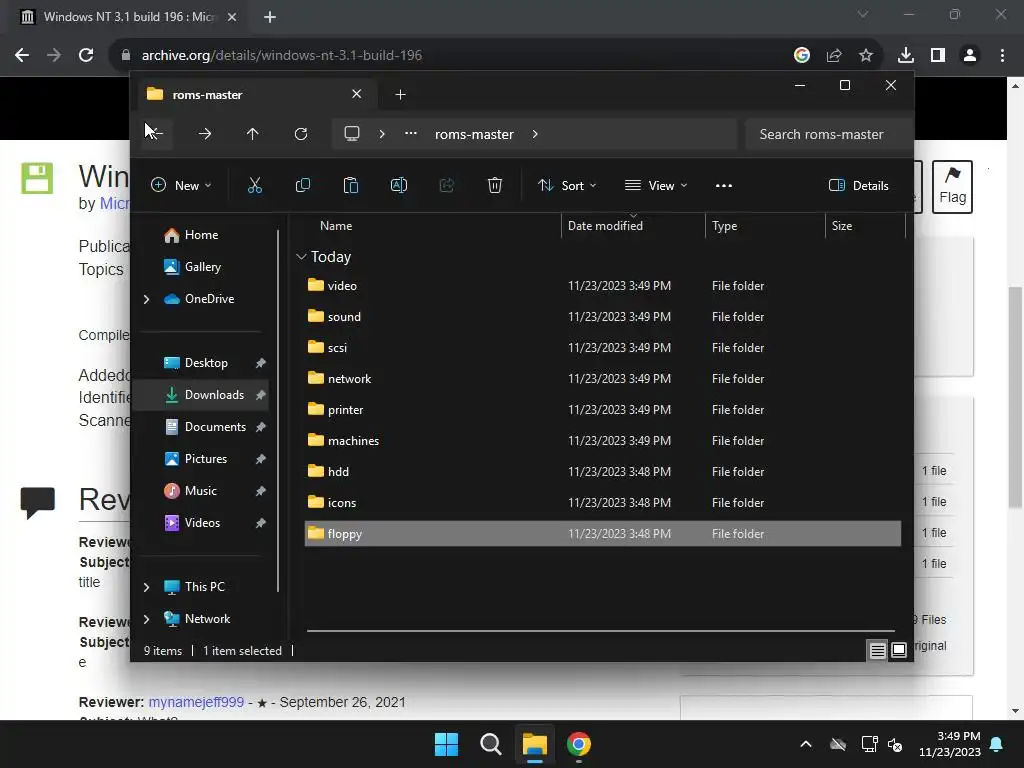1024x768 pixels.
Task: Click the Chrome page vertical scrollbar thumb
Action: 1015,397
